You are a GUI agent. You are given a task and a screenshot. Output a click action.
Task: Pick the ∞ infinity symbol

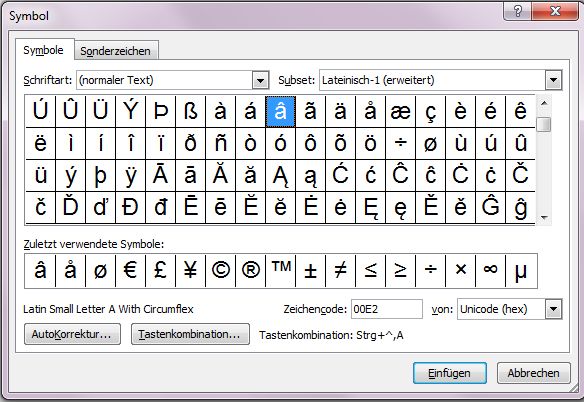491,270
